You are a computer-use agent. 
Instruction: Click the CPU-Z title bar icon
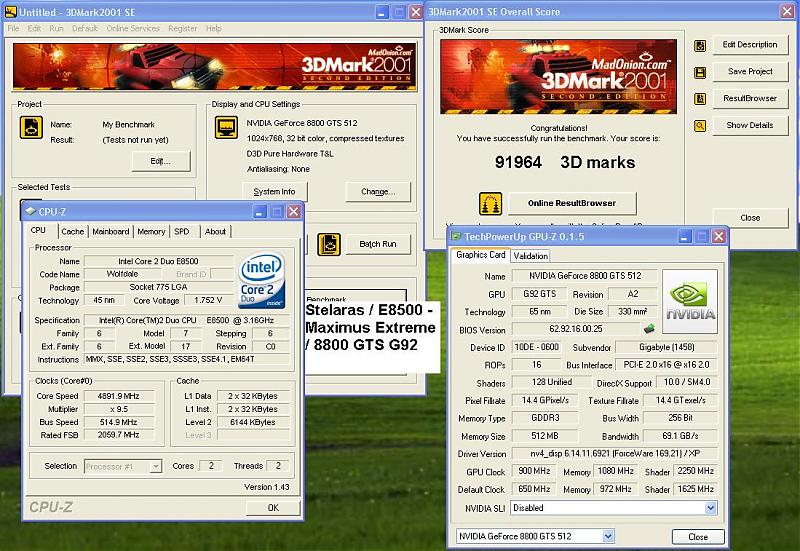tap(30, 211)
